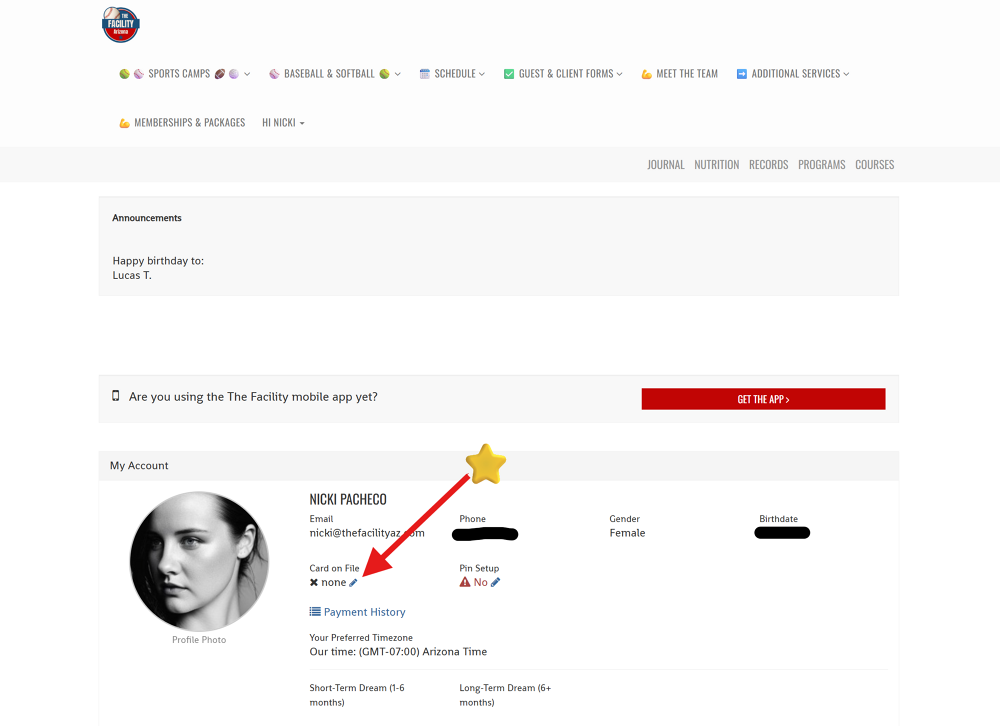Open the Payment History link
Screen dimensions: 1000x726
[364, 612]
